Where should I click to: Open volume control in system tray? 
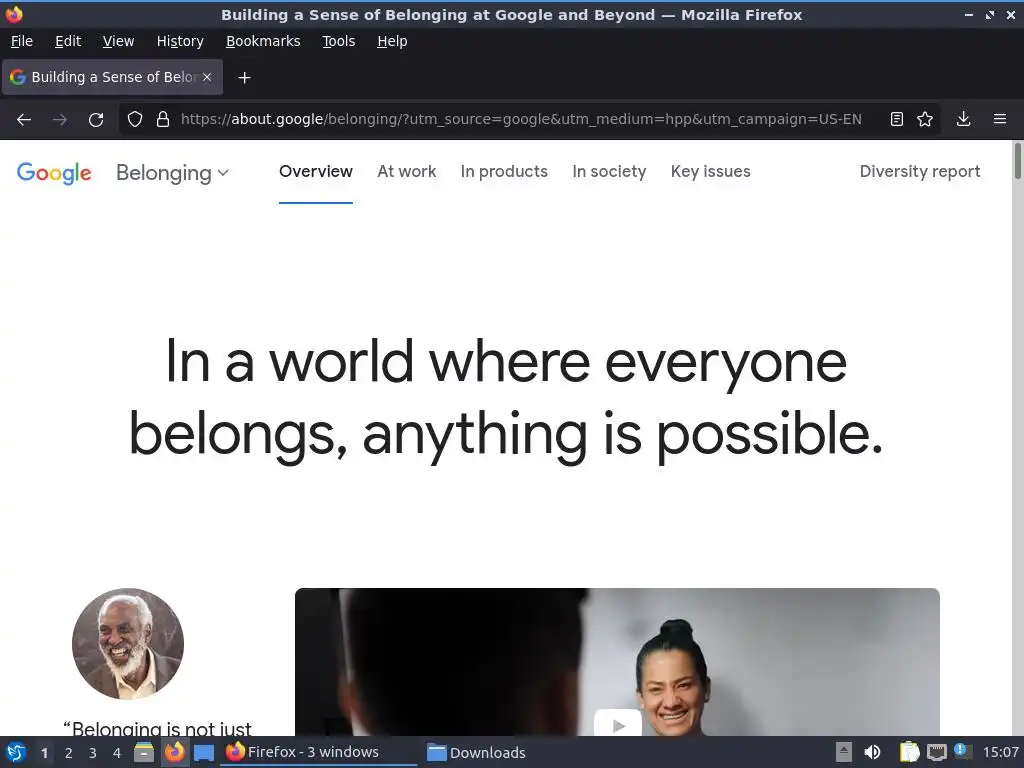(x=872, y=752)
